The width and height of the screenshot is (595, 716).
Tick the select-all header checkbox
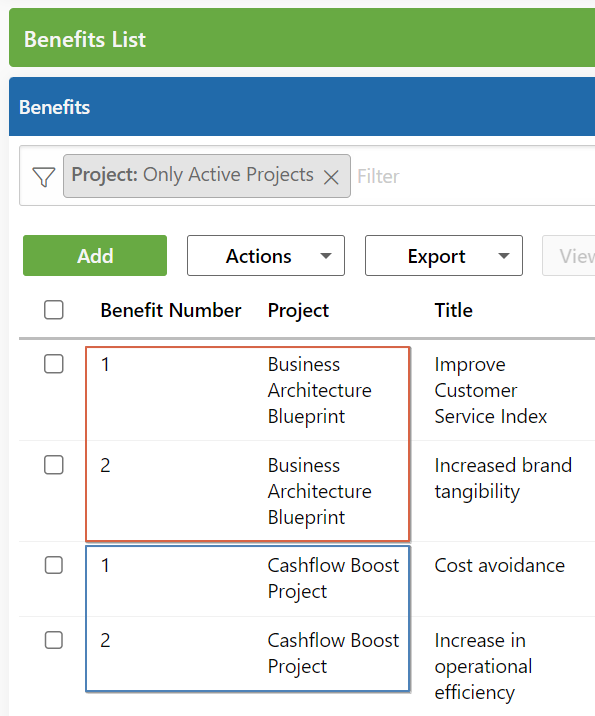pyautogui.click(x=54, y=310)
